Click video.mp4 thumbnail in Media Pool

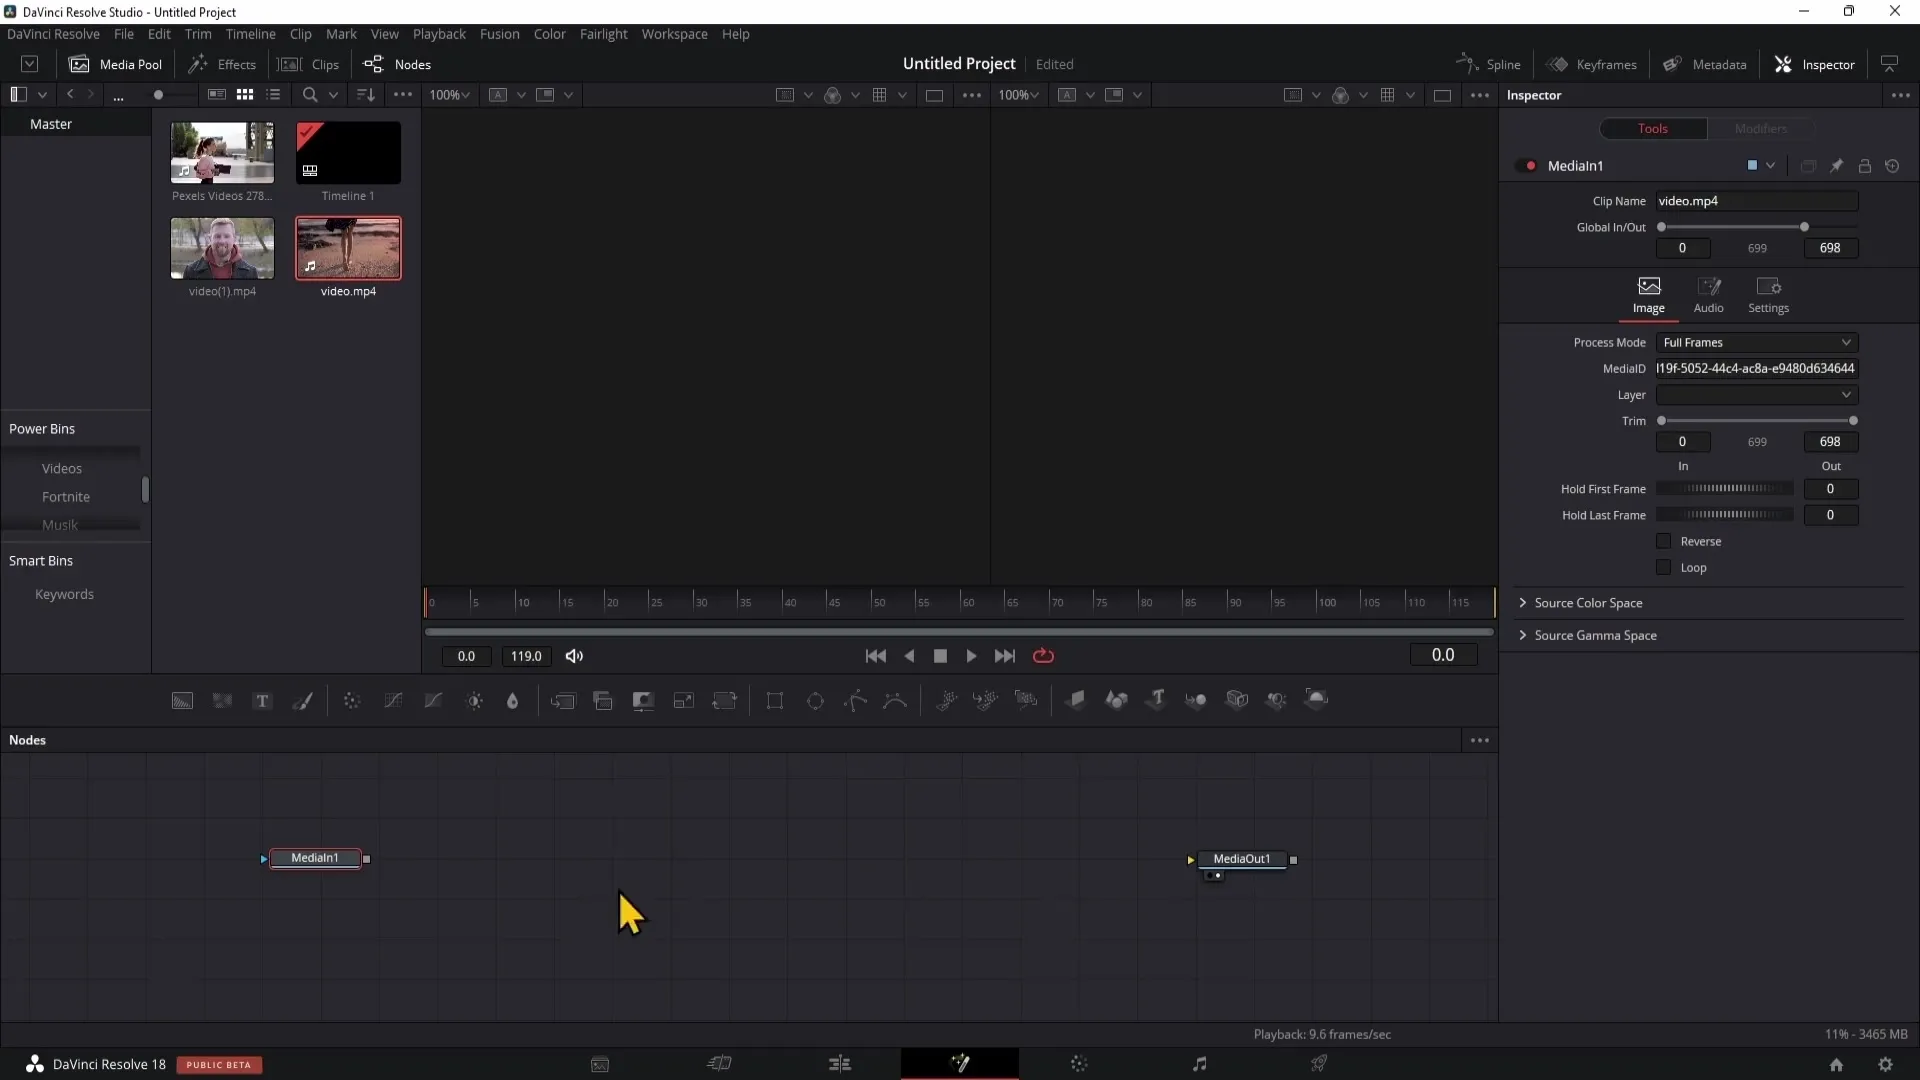pyautogui.click(x=348, y=249)
